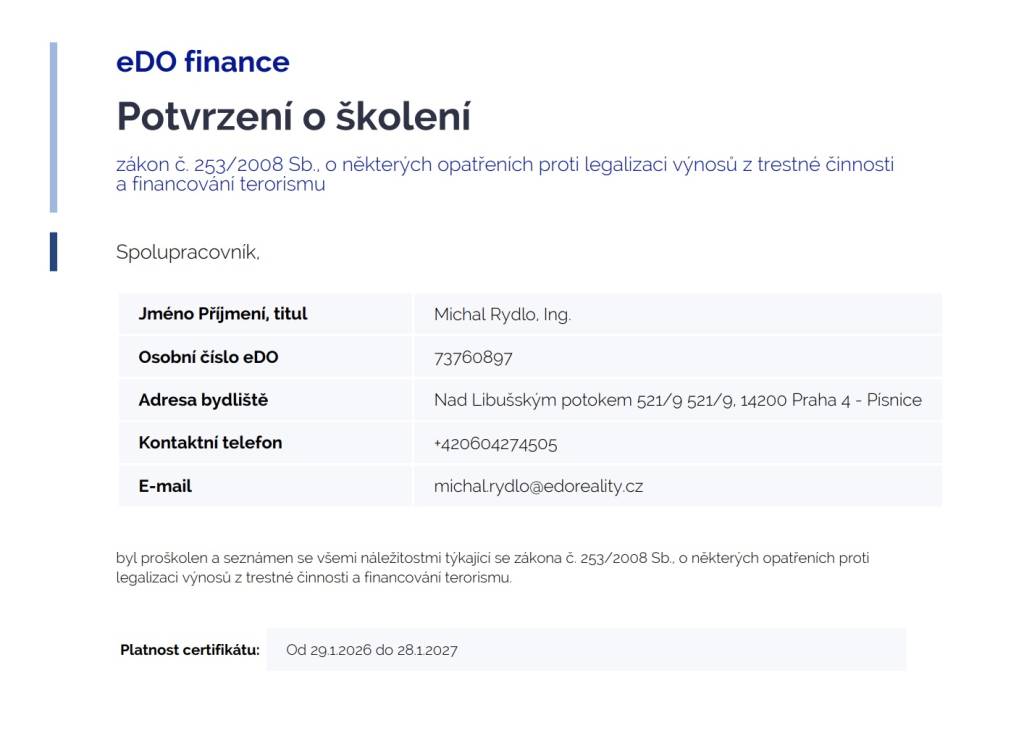1024x736 pixels.
Task: Click the 'E-mail' row label
Action: 165,486
